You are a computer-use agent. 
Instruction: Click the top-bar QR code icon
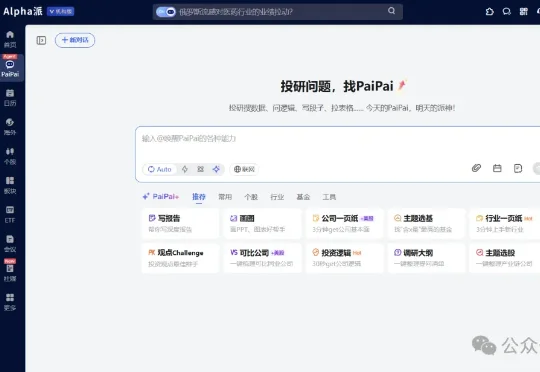523,12
